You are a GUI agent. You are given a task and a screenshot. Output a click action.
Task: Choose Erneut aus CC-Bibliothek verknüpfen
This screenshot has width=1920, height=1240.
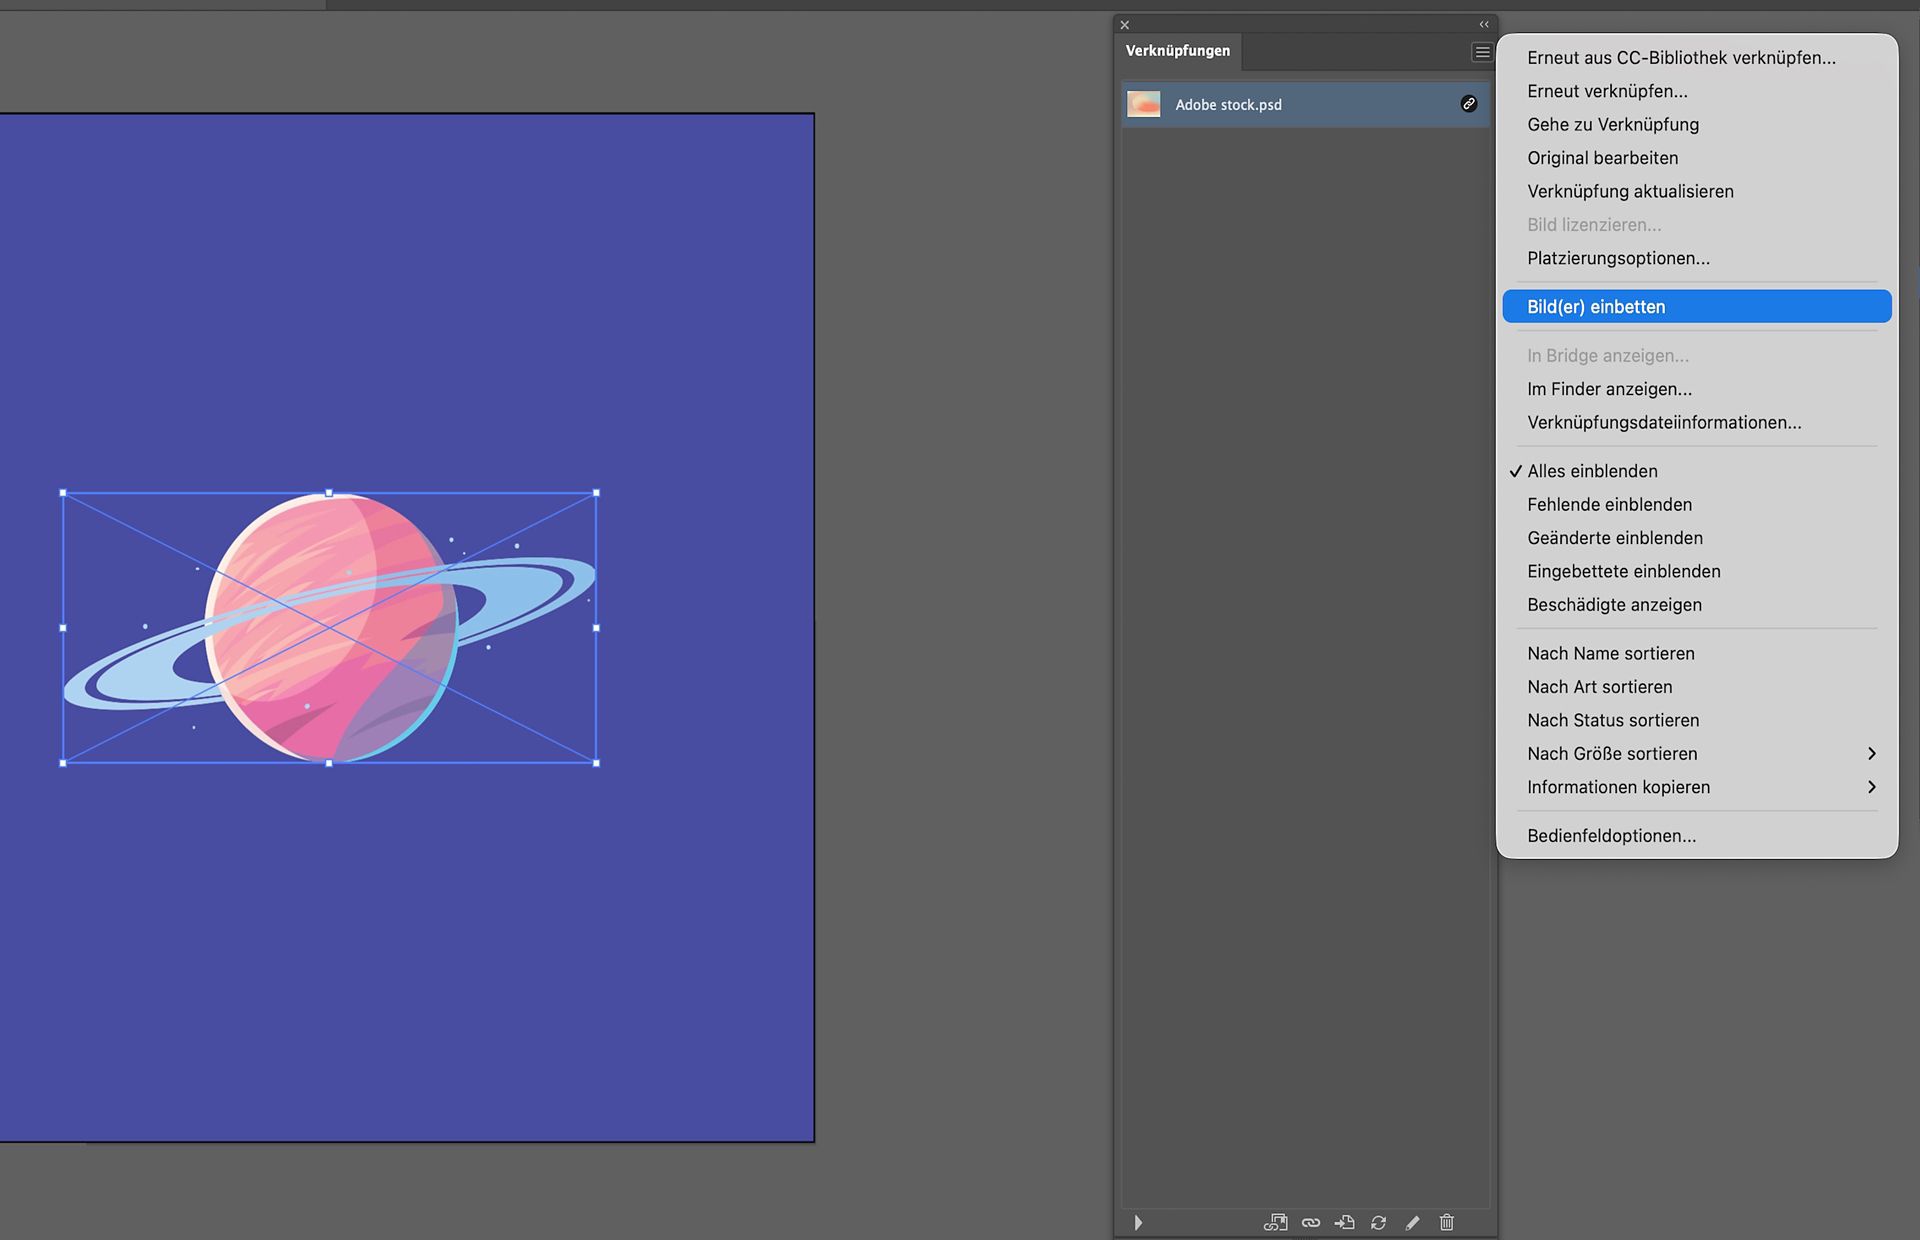click(x=1697, y=58)
